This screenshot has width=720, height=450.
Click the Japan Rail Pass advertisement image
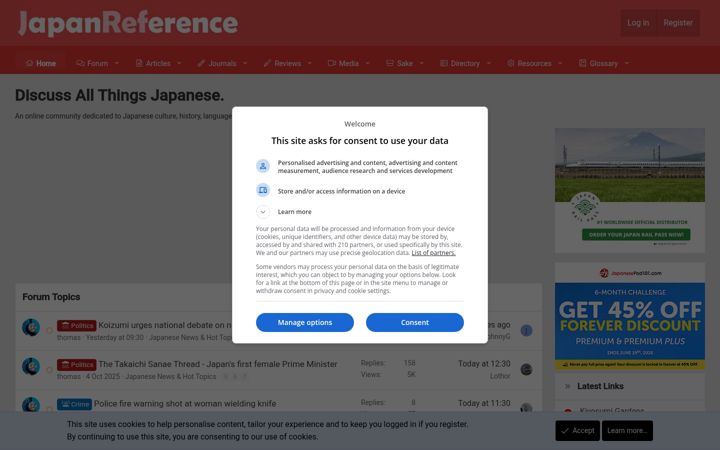[x=630, y=190]
